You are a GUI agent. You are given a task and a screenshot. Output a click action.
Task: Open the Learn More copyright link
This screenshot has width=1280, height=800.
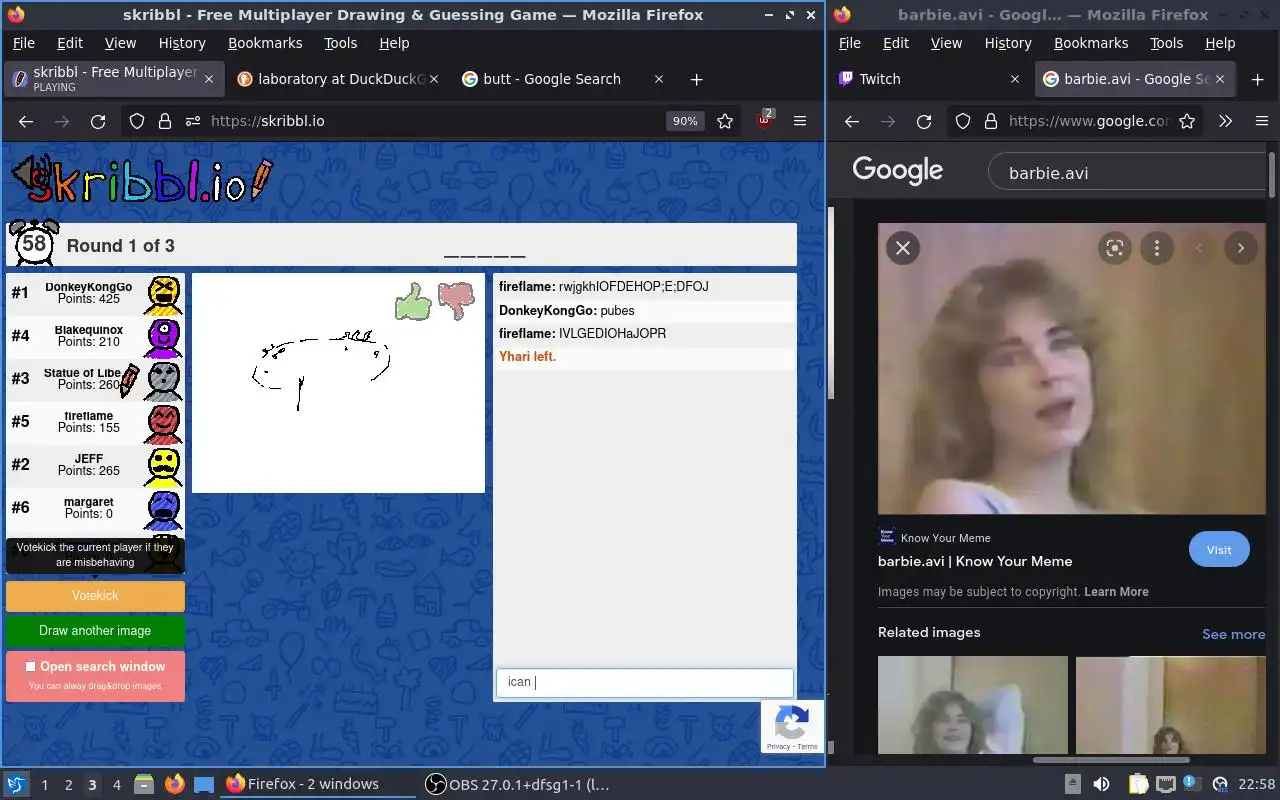coord(1116,592)
